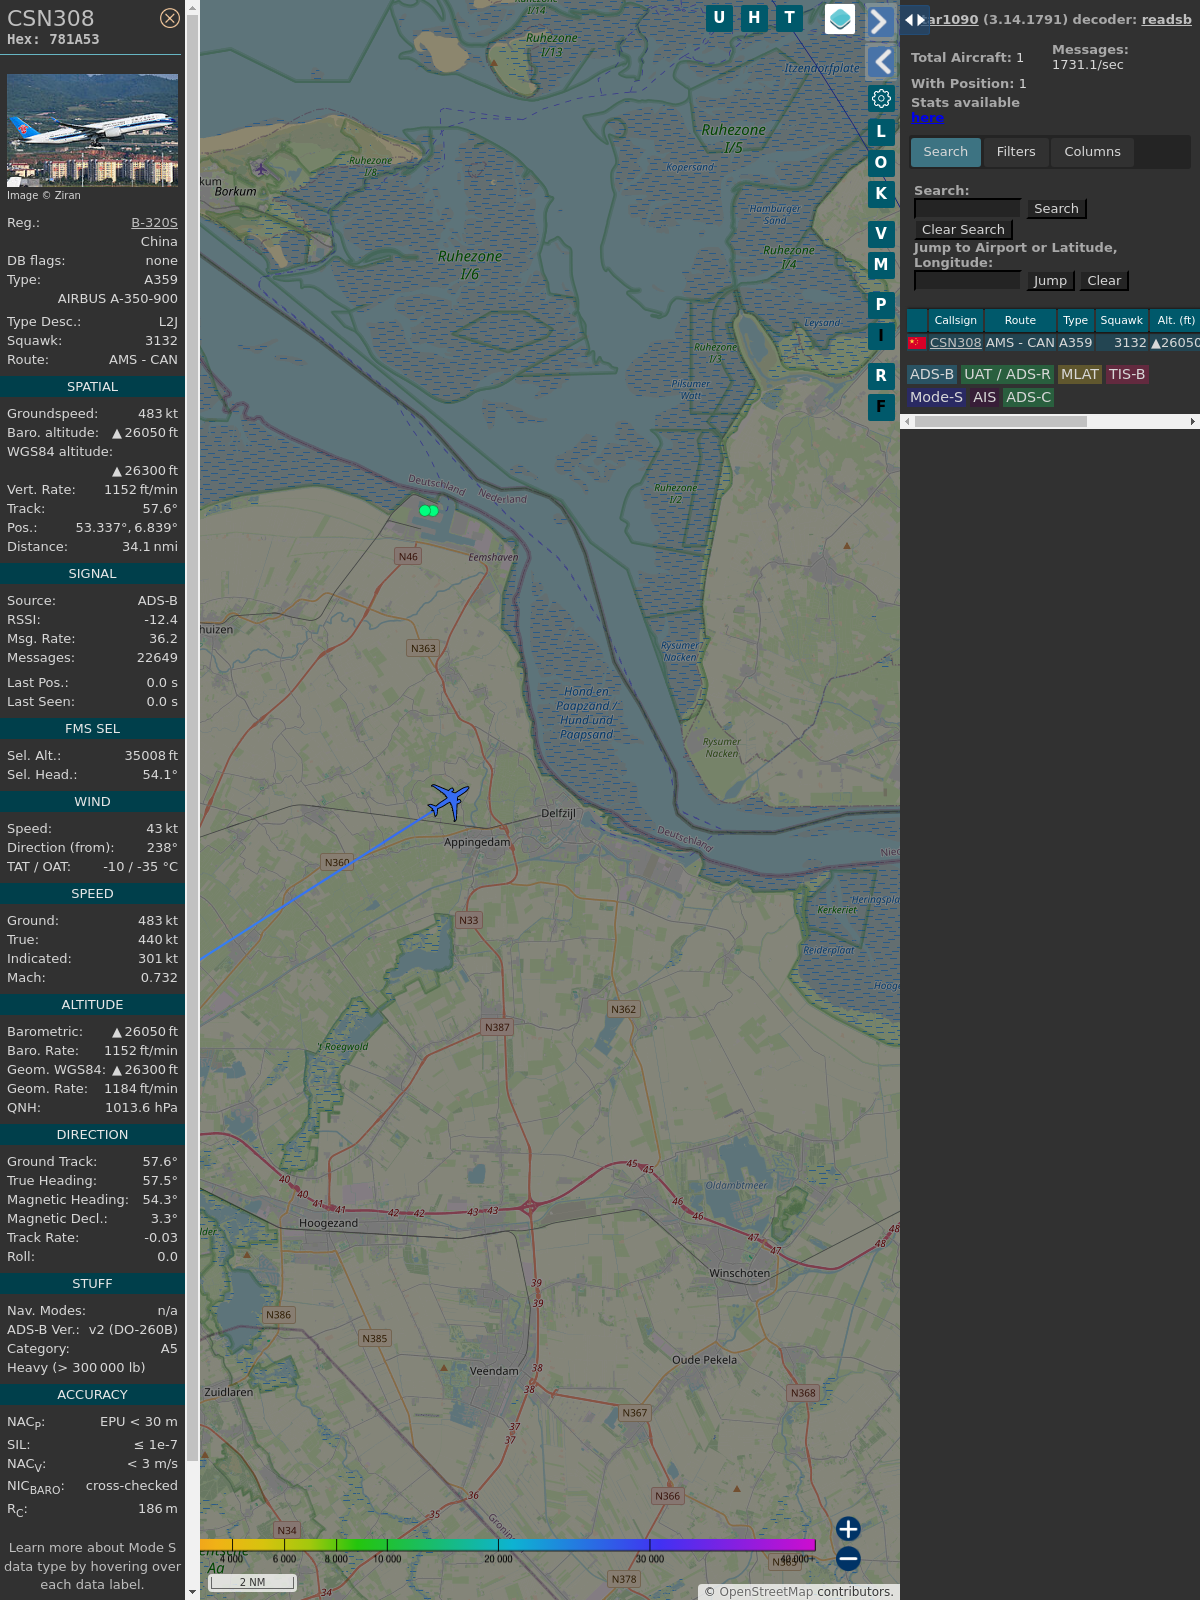The height and width of the screenshot is (1600, 1200).
Task: Toggle the MLAT source filter
Action: (1079, 374)
